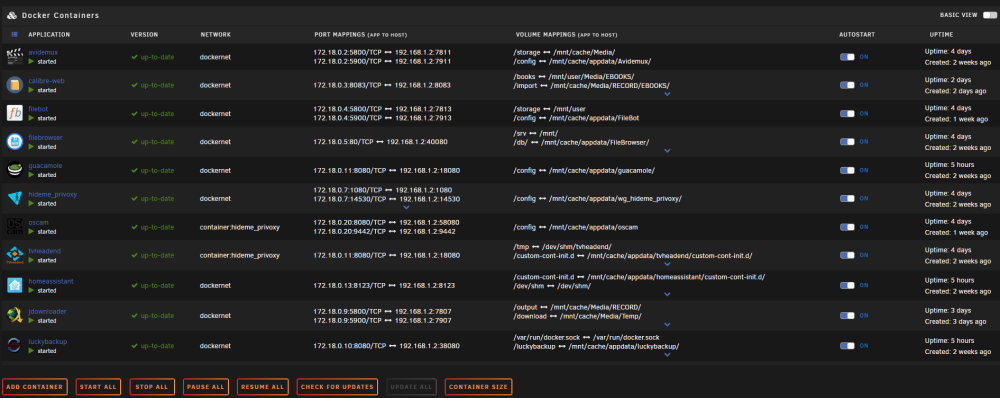This screenshot has width=1000, height=398.
Task: Open the guacamole container link
Action: (x=45, y=165)
